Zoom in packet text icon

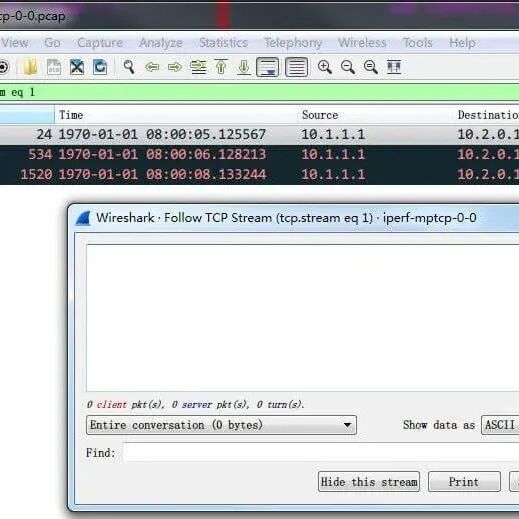tap(324, 67)
